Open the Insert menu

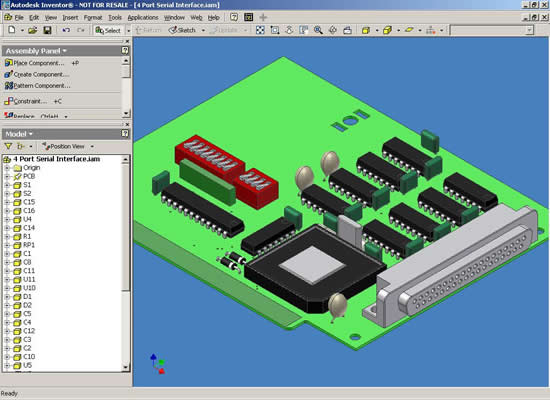pos(70,17)
